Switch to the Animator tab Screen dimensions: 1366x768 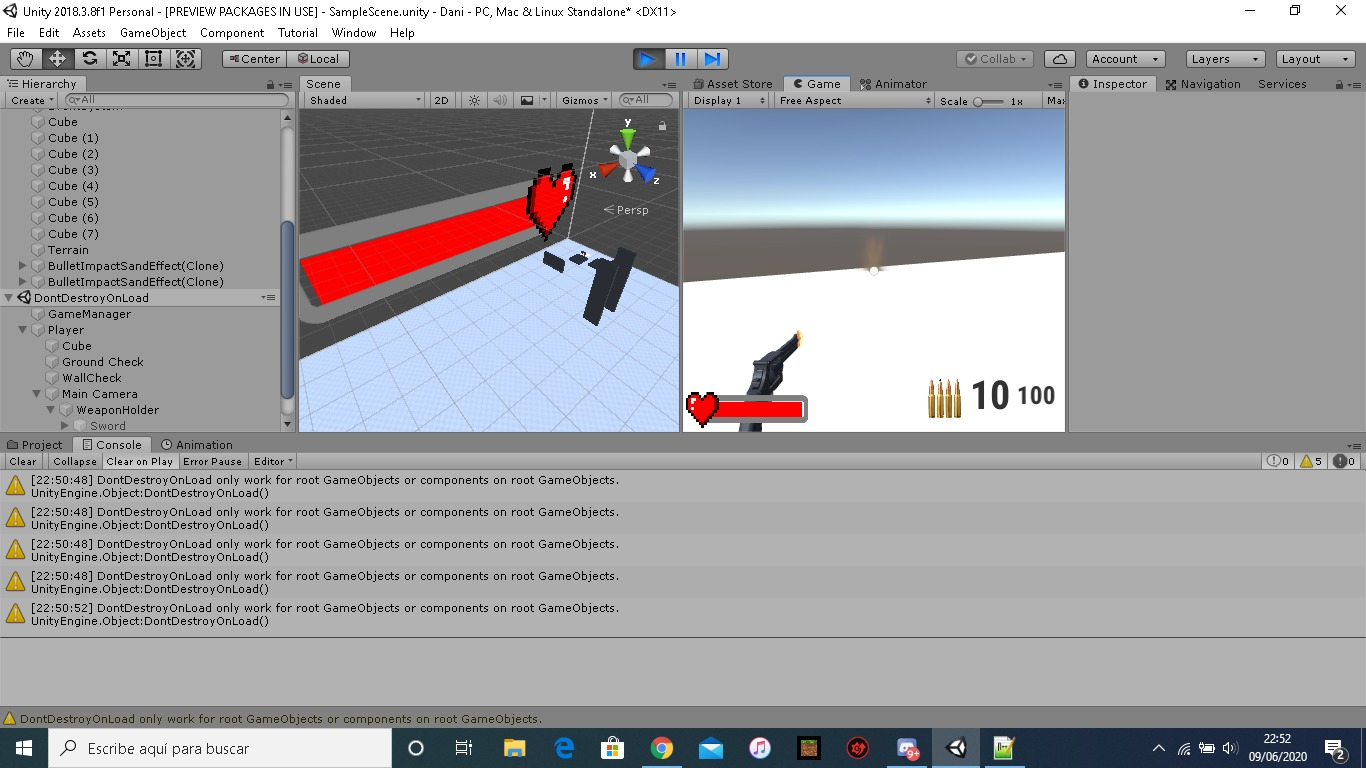[x=893, y=84]
